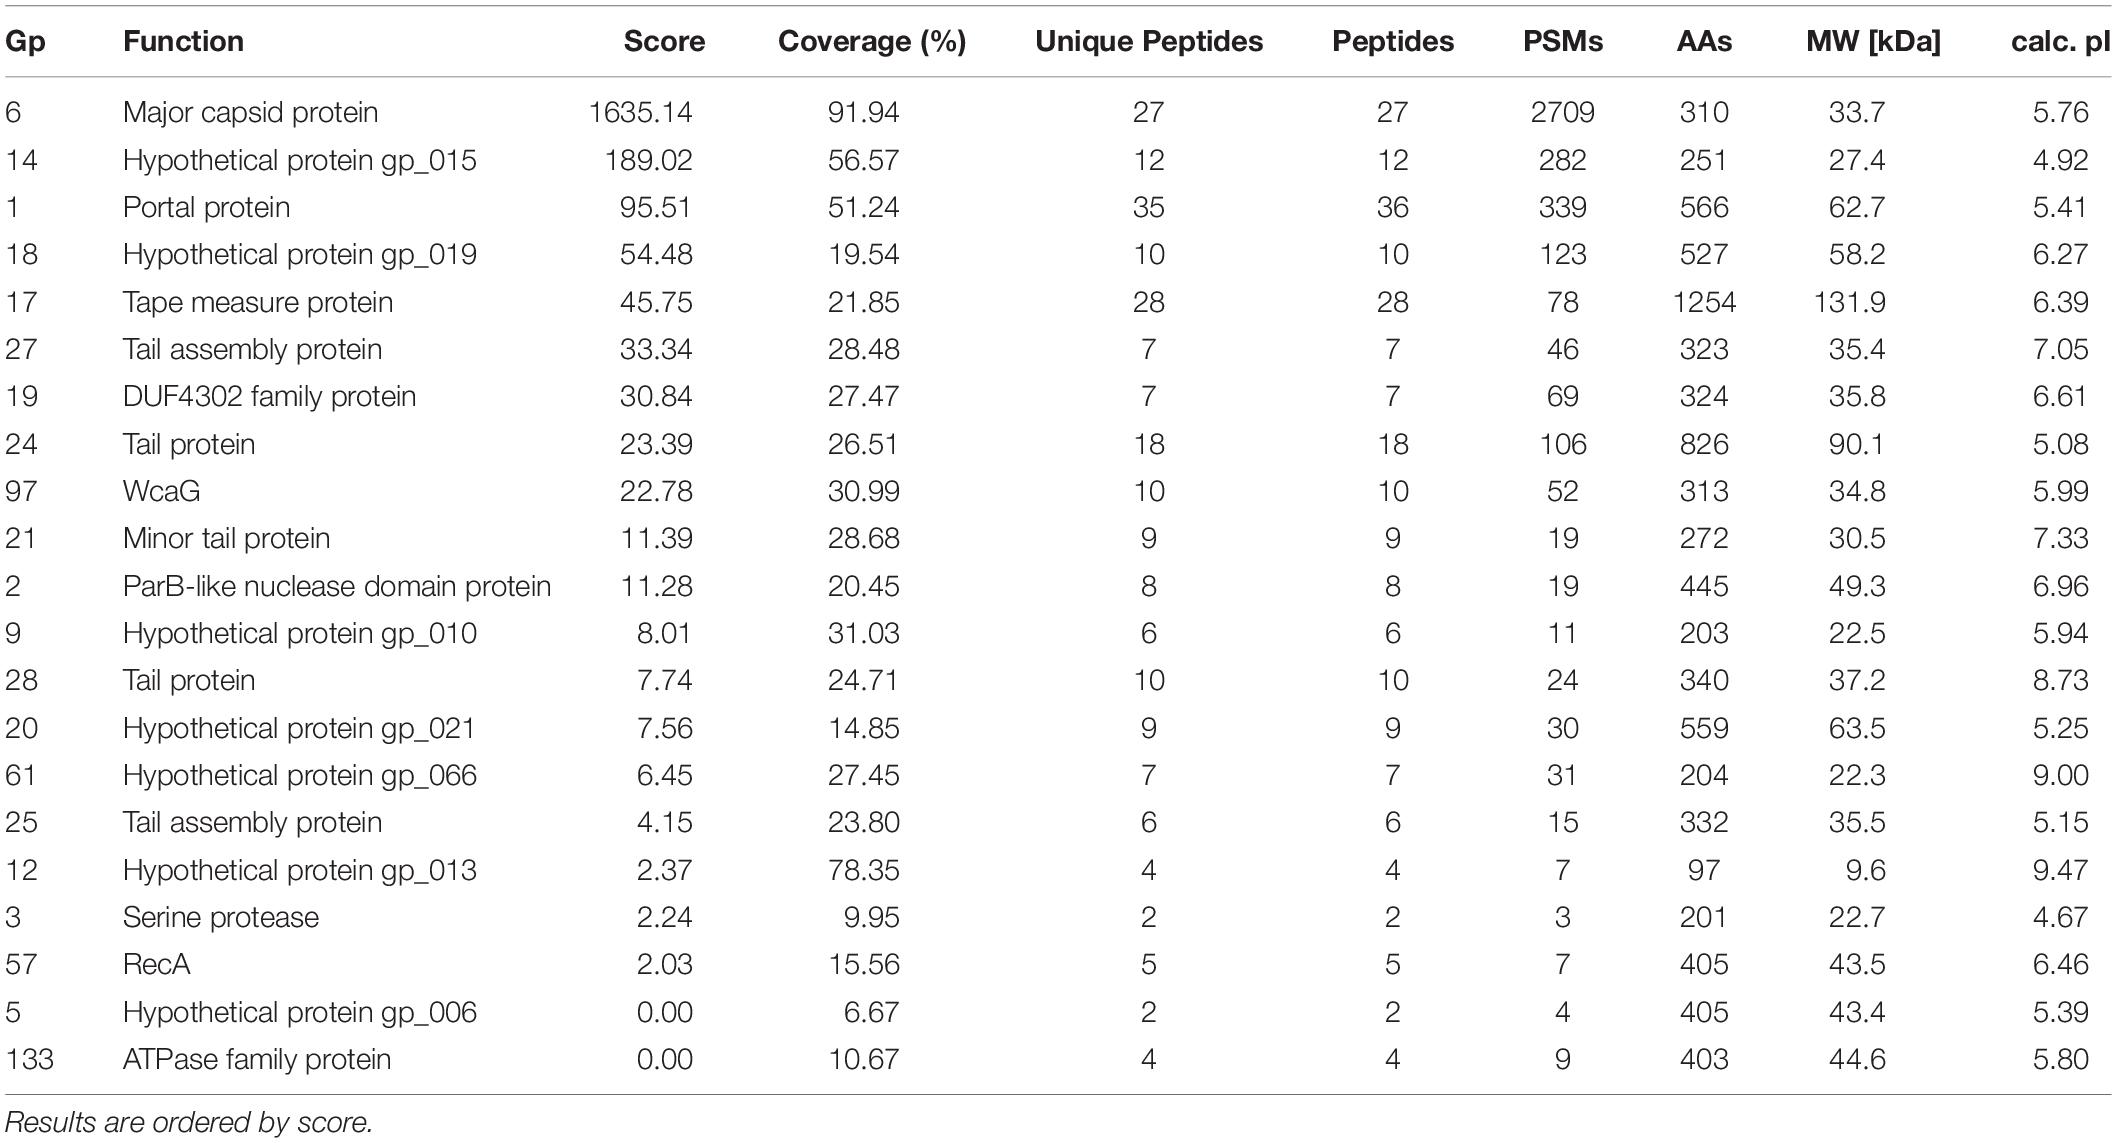Click the AAs value 1254
The height and width of the screenshot is (1143, 2117).
coord(1704,302)
